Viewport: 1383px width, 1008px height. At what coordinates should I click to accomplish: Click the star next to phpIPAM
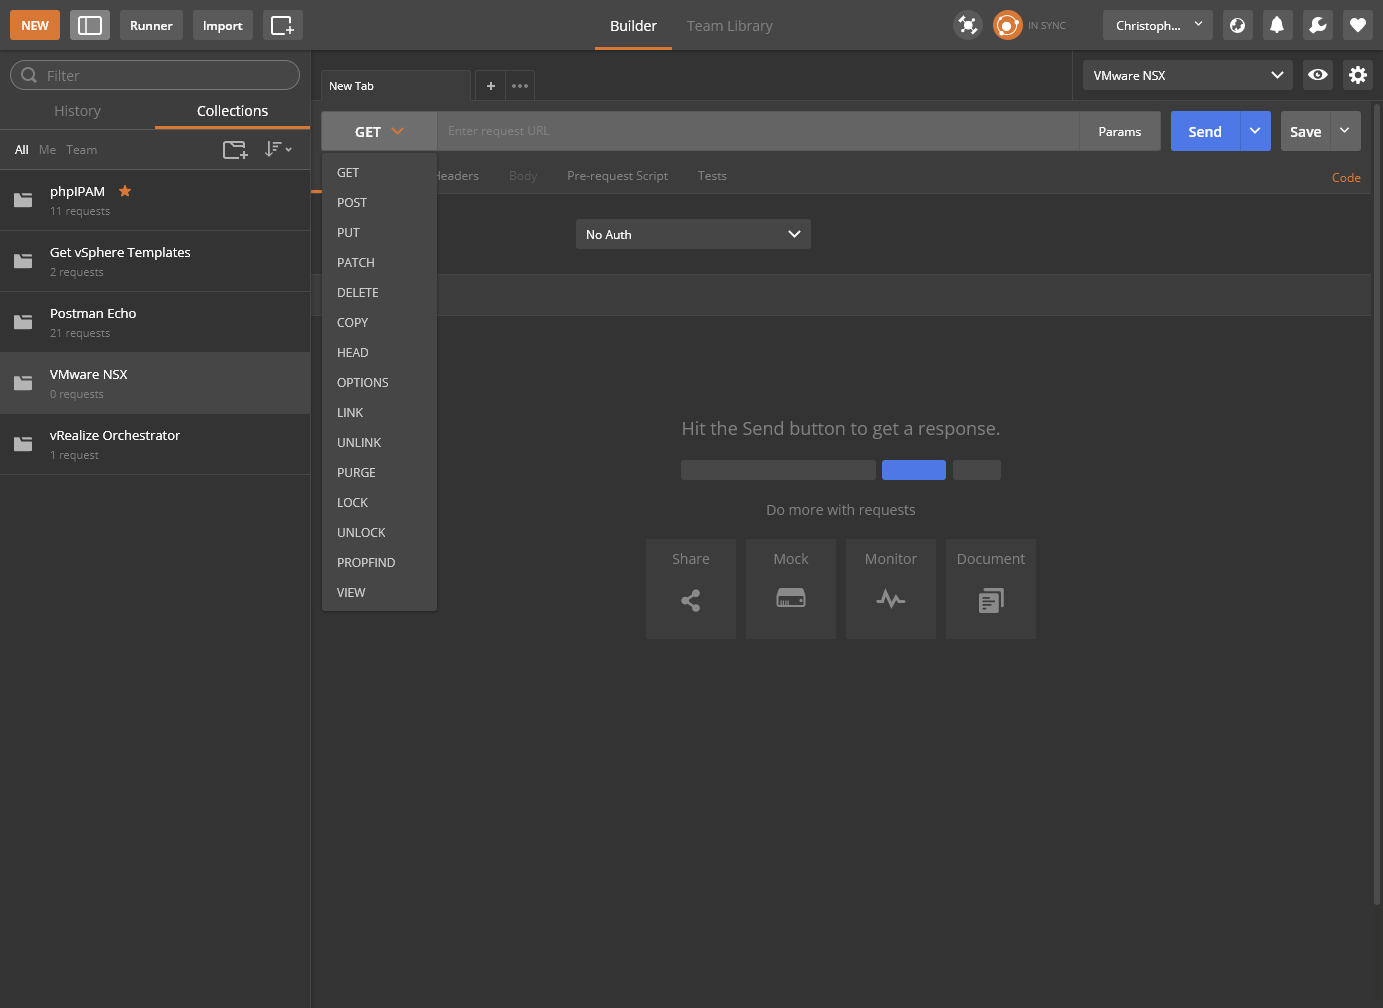[125, 191]
